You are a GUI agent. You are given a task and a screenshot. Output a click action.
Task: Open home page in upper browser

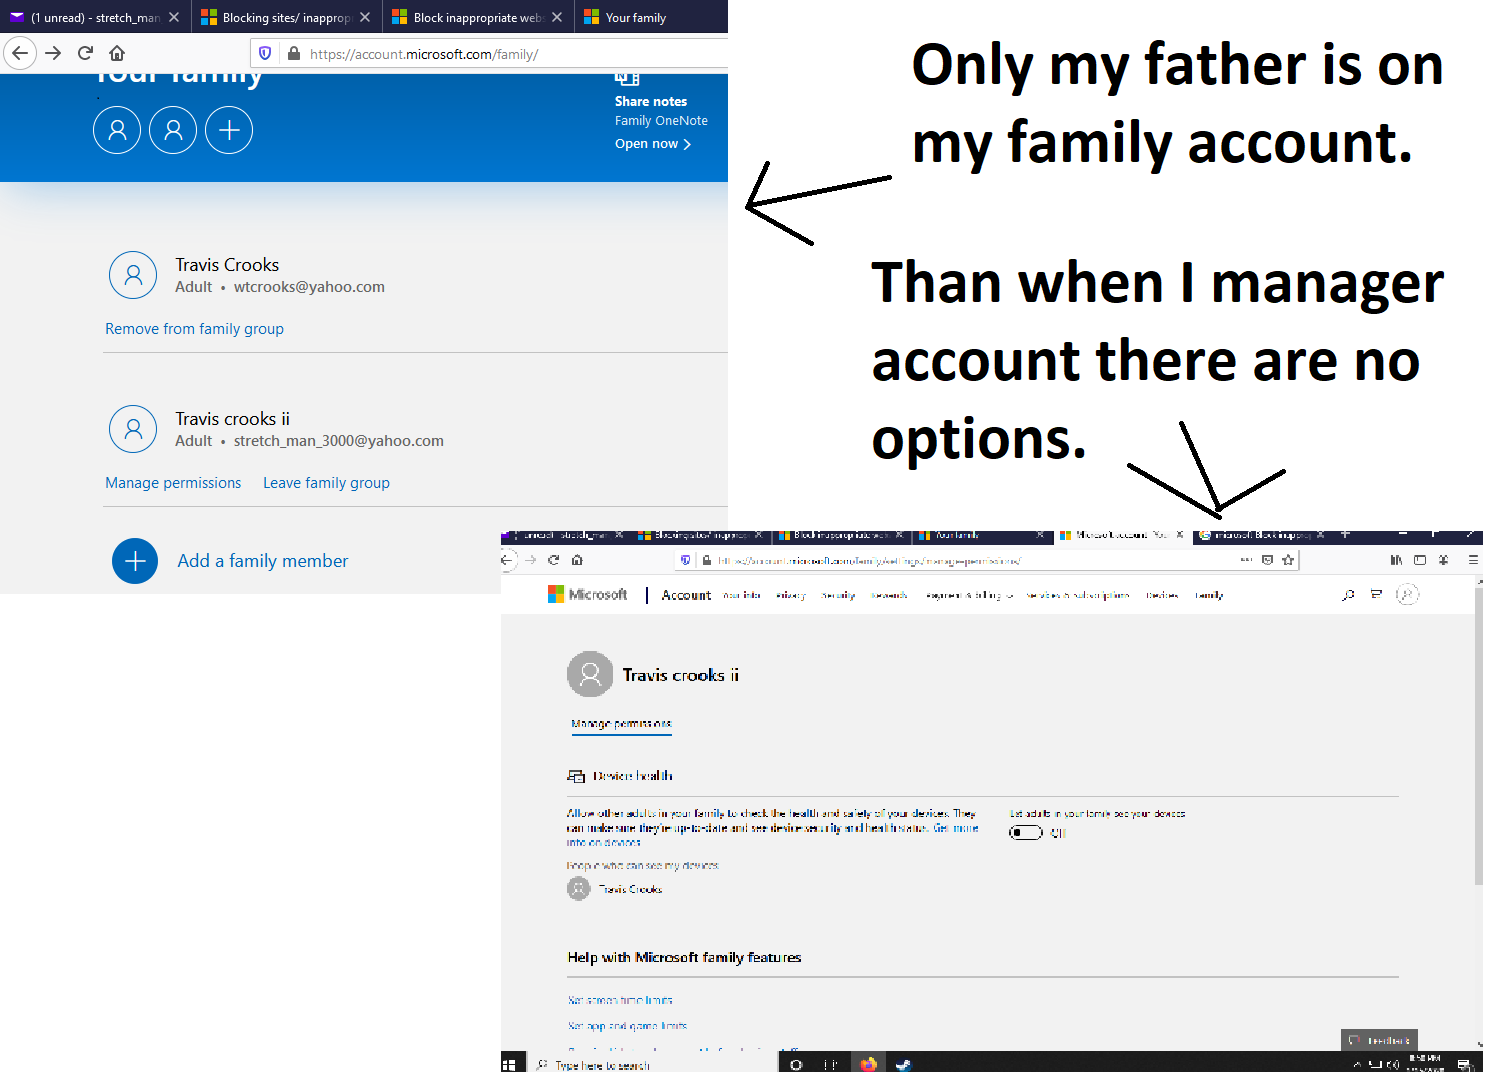117,53
